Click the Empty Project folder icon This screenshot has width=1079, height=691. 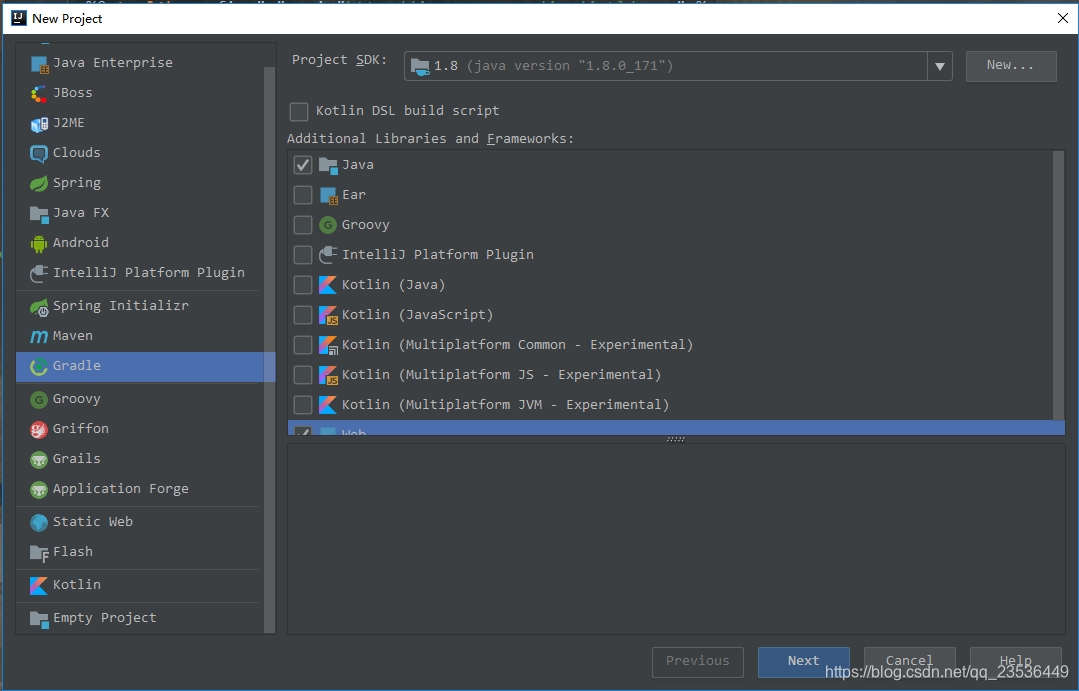(39, 619)
